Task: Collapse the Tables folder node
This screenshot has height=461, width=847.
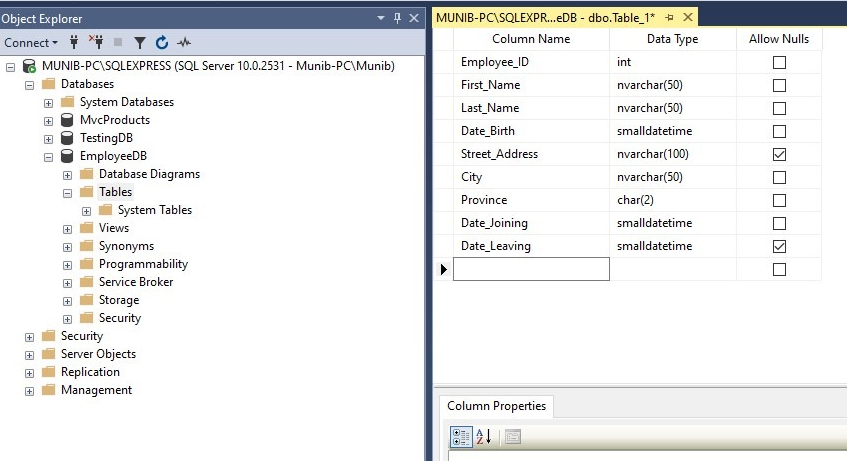Action: coord(67,193)
